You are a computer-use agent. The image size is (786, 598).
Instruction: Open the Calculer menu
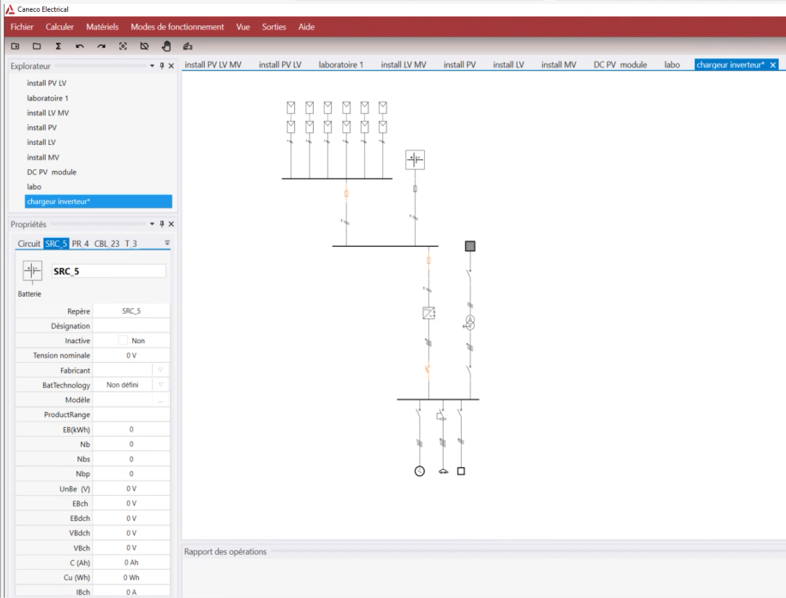59,27
